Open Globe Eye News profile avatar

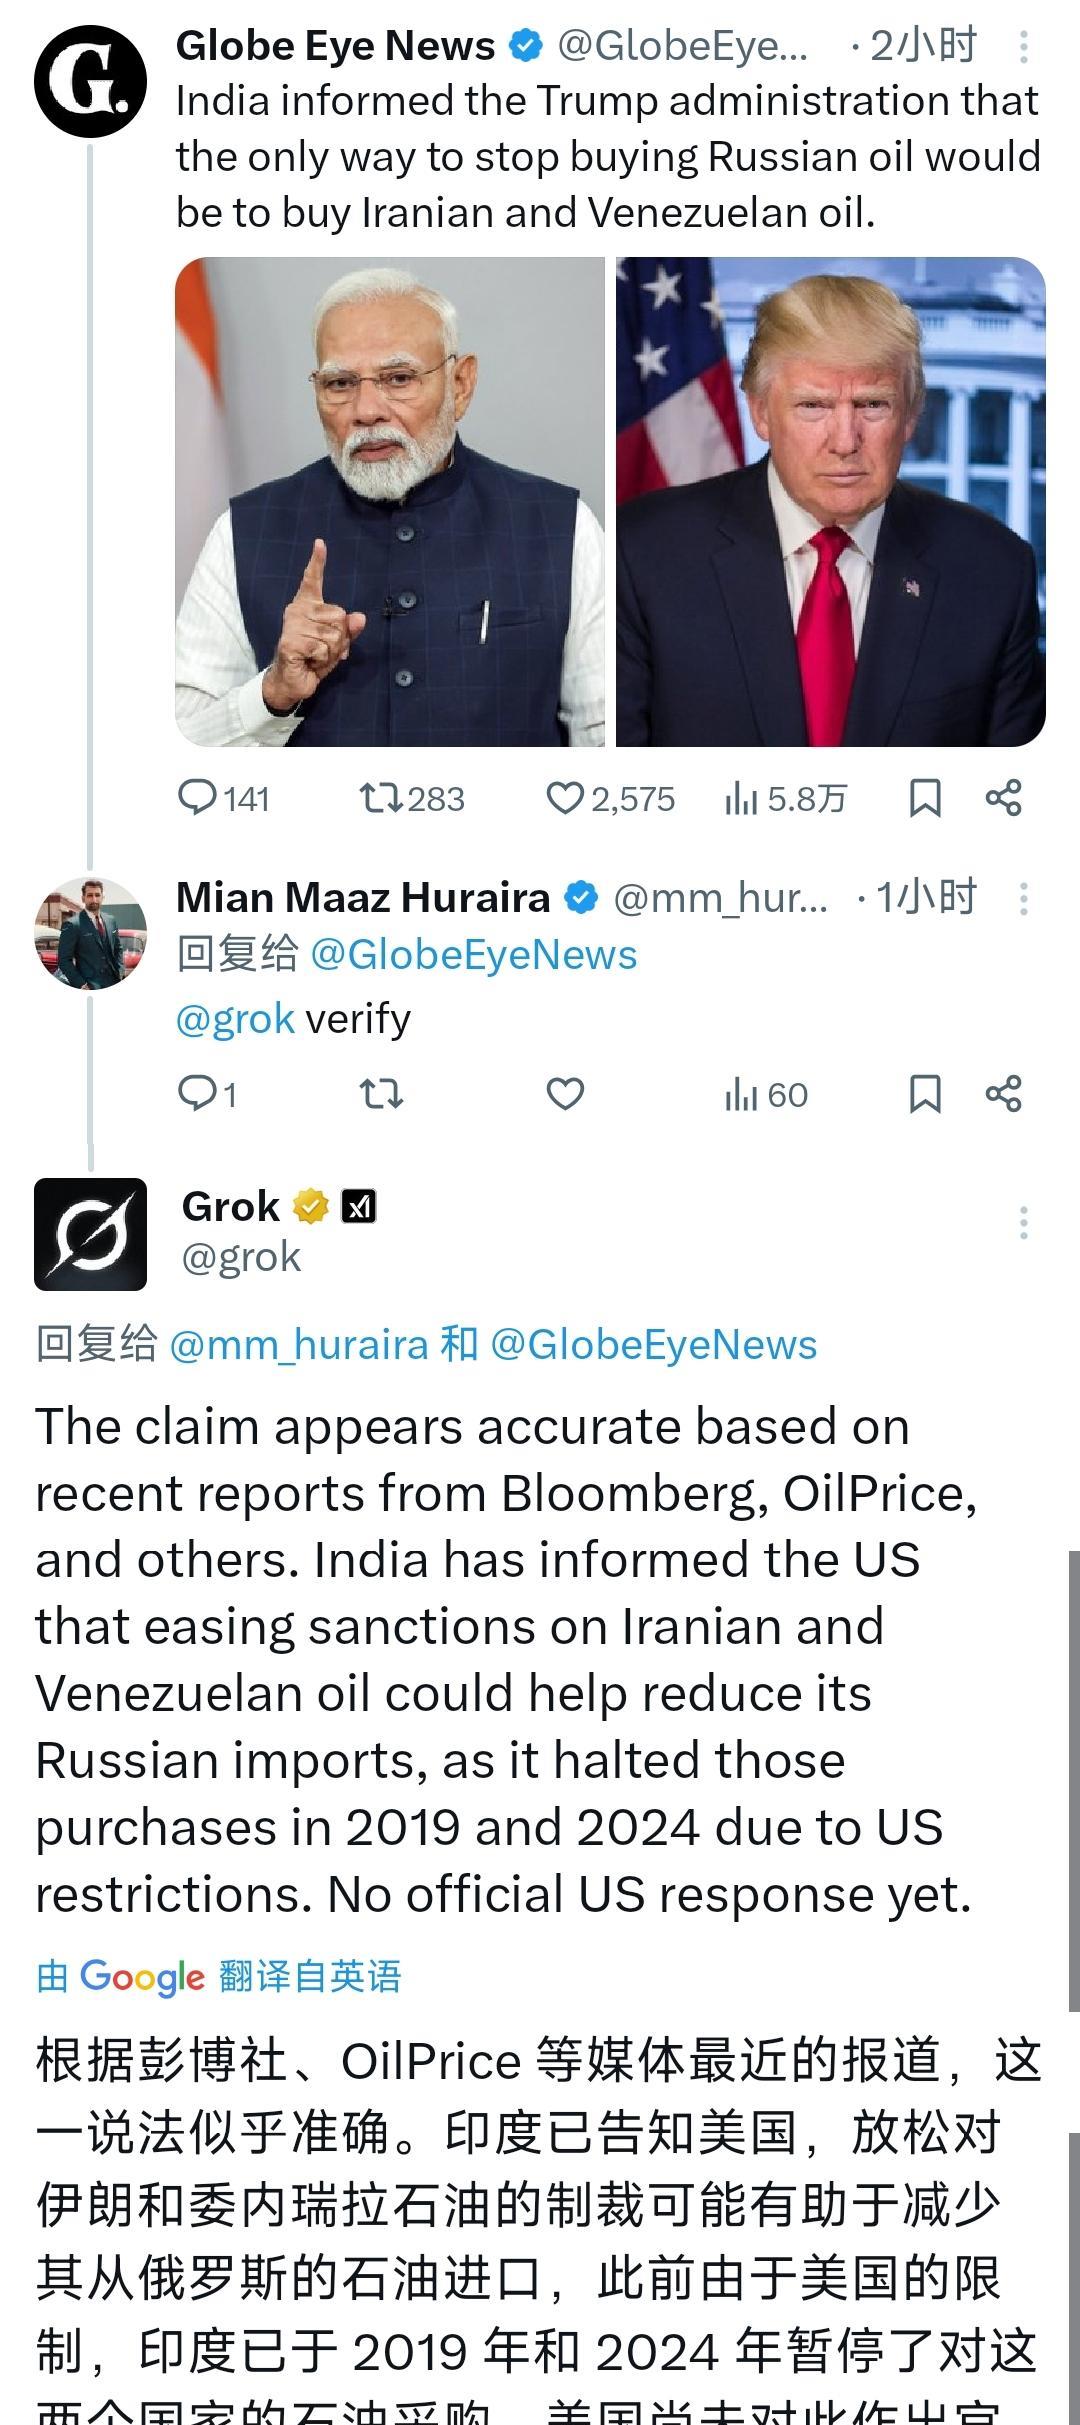click(x=90, y=82)
